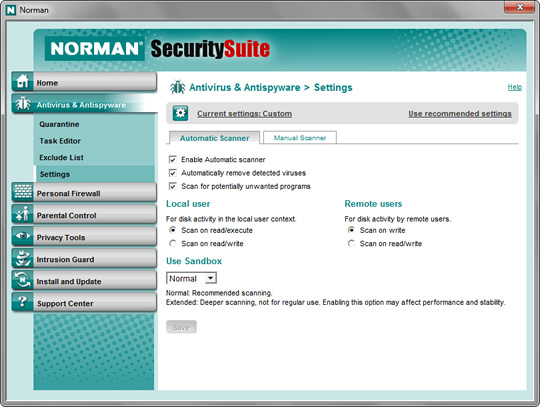Click the Parental Control family icon
540x407 pixels.
coord(22,214)
